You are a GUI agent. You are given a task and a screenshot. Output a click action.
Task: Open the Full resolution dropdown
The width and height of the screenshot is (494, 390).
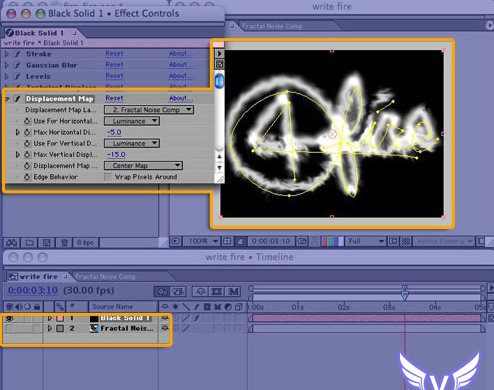pos(365,241)
